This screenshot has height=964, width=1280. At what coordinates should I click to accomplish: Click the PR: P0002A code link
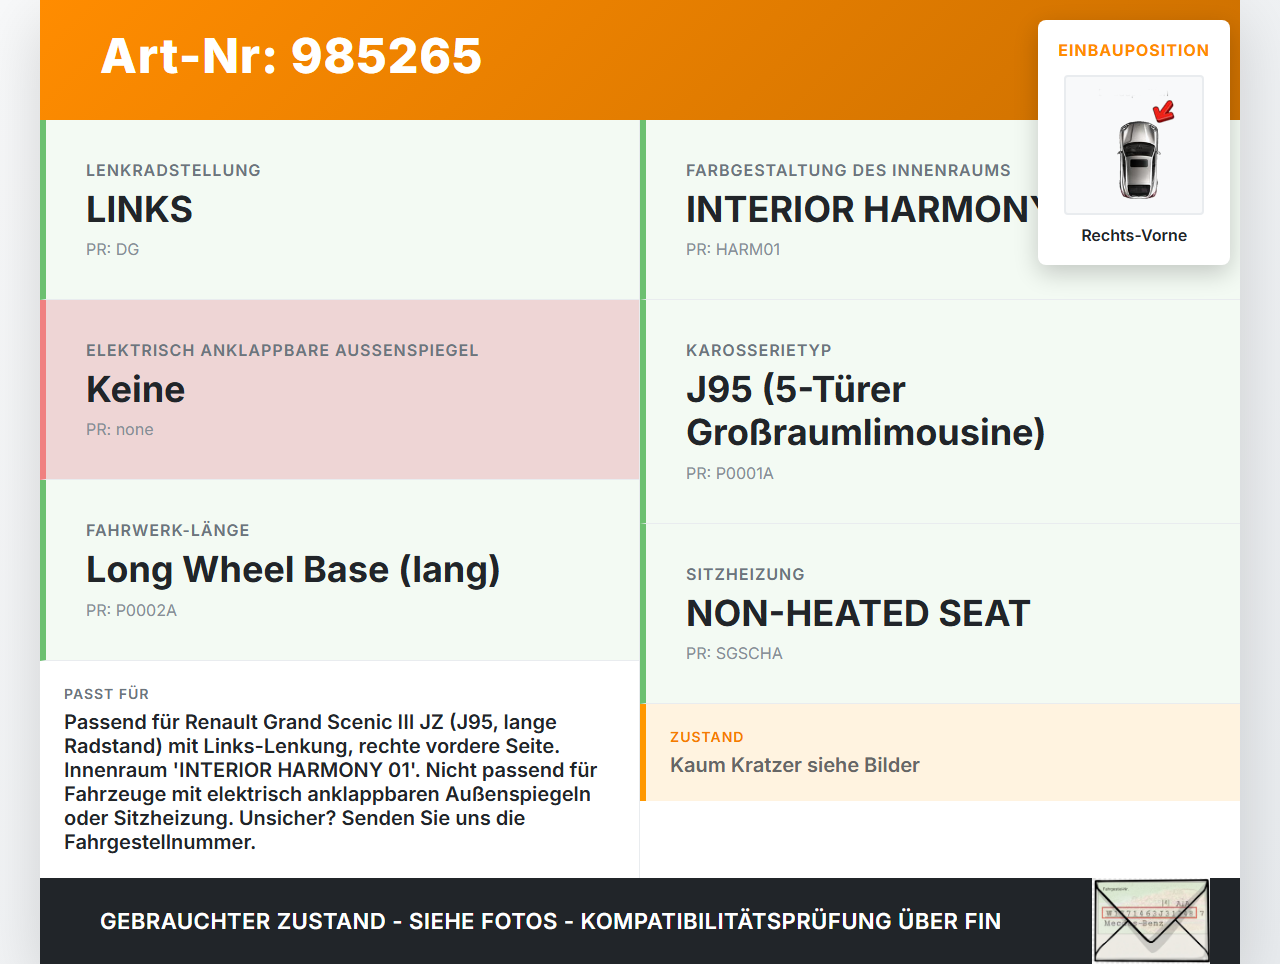[x=132, y=609]
